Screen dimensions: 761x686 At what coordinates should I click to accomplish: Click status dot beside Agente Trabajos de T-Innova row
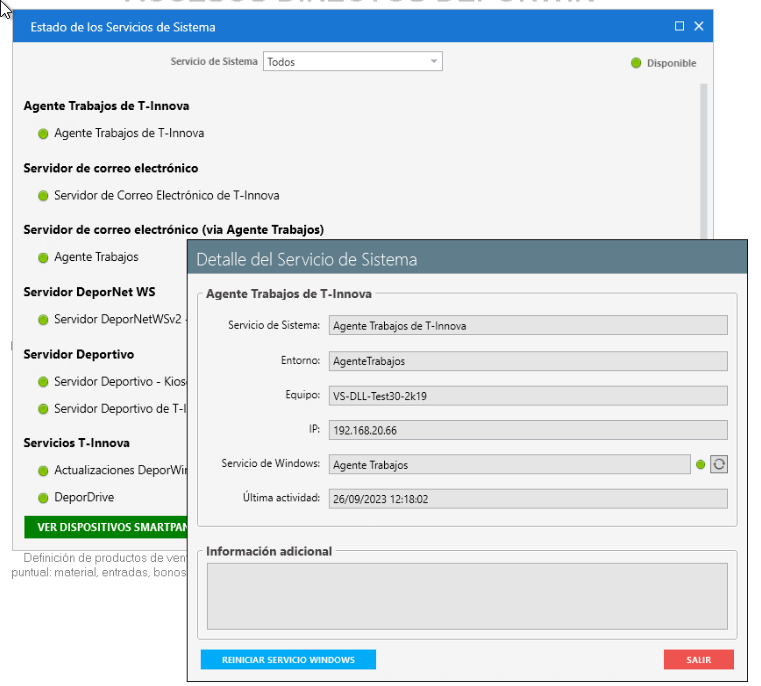(x=43, y=134)
